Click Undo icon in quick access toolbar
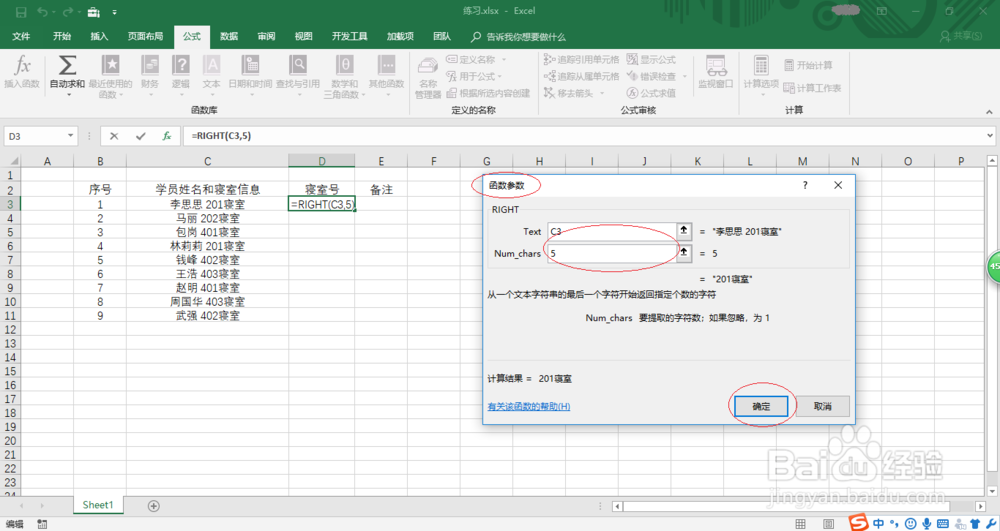The width and height of the screenshot is (1000, 531). tap(42, 12)
